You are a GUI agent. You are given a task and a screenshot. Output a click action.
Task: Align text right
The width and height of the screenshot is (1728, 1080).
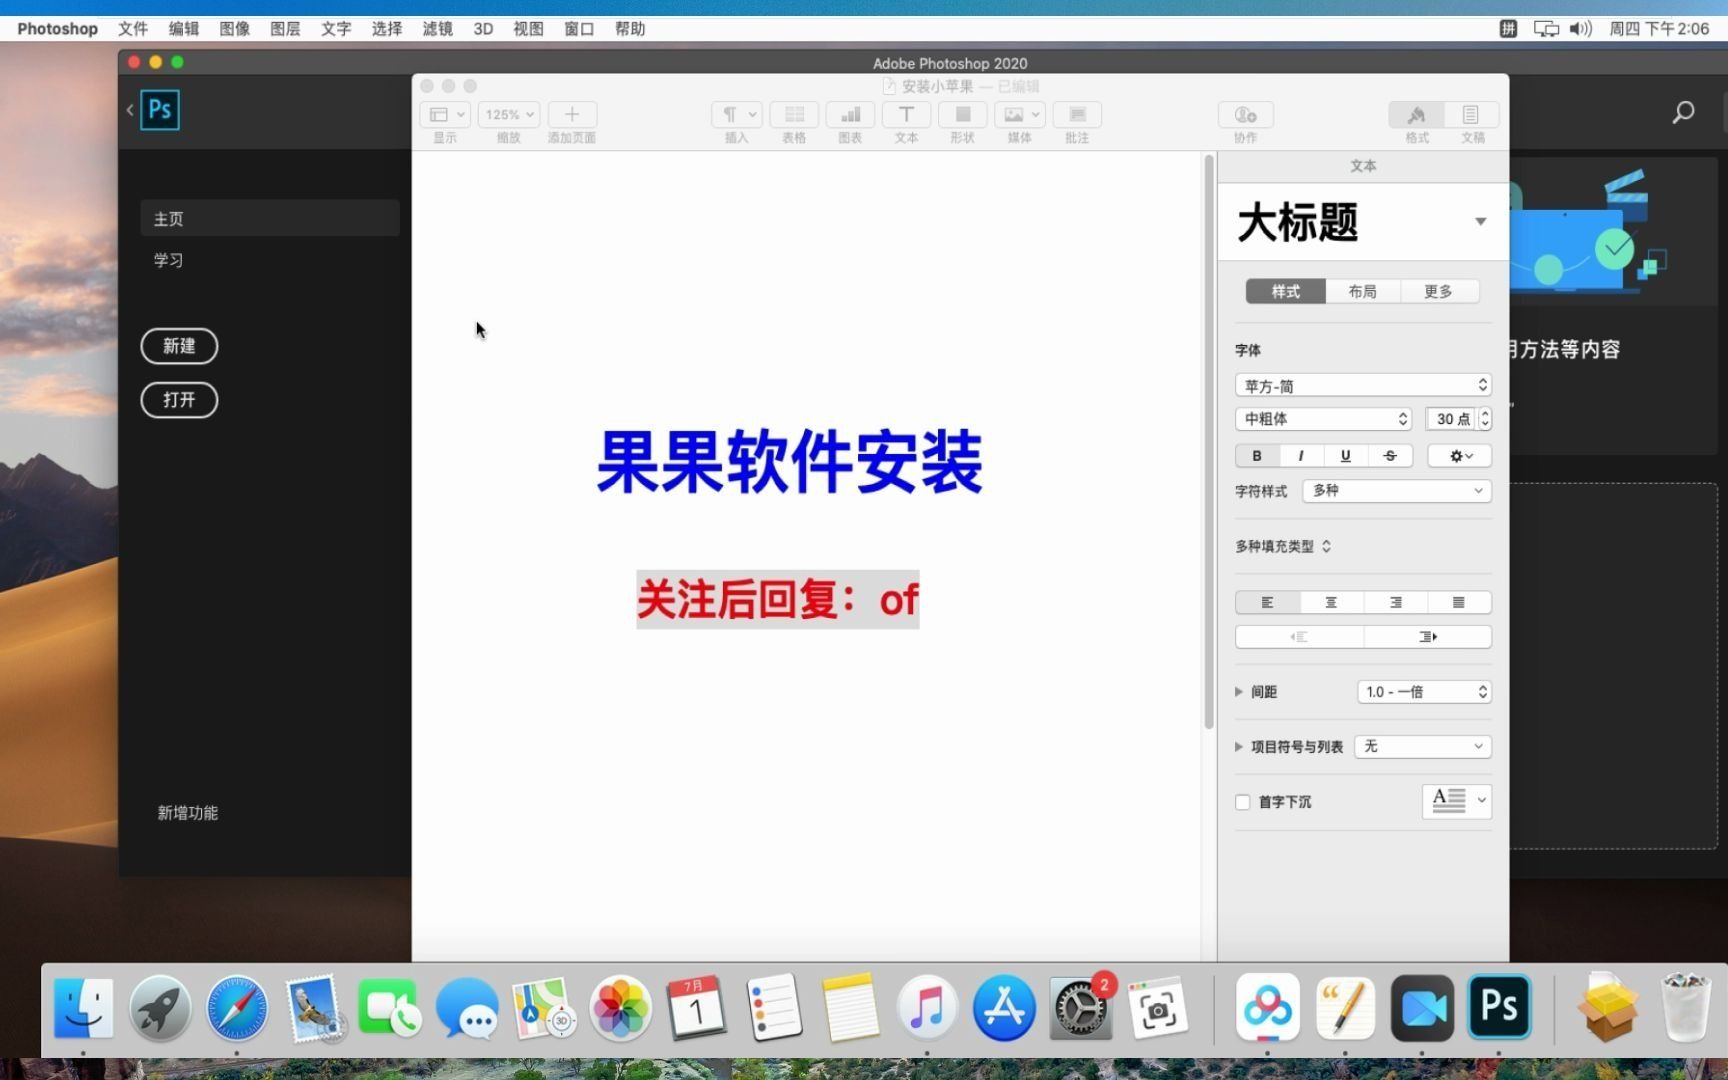pos(1395,602)
